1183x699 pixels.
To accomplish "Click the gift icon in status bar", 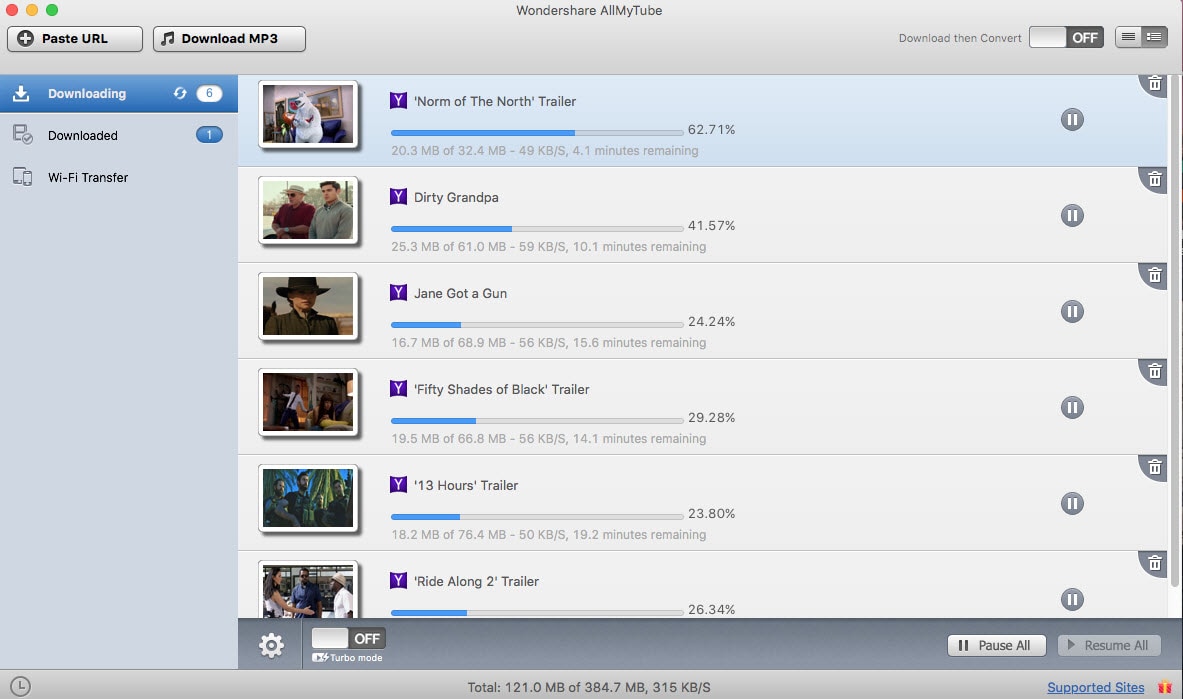I will 1165,687.
